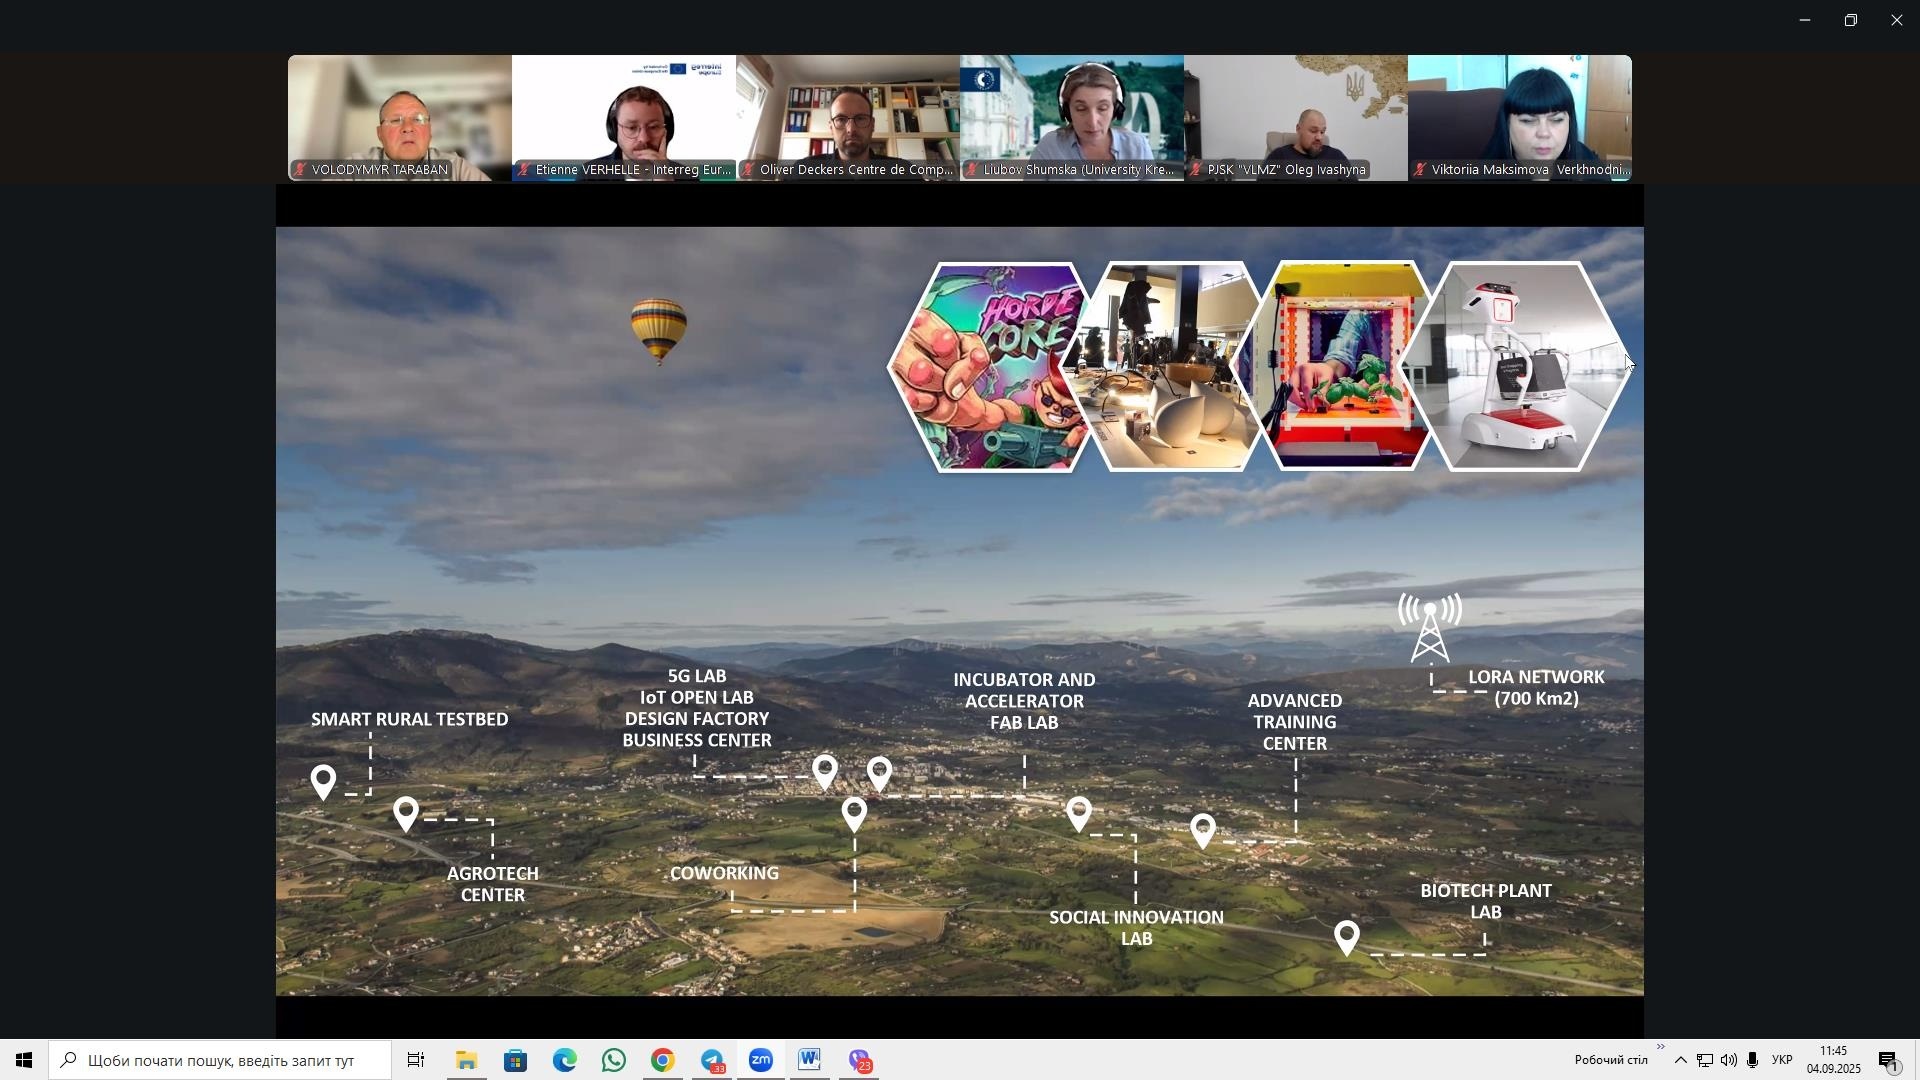This screenshot has height=1080, width=1920.
Task: Expand Робочий стіл toolbar chevron
Action: coord(1661,1048)
